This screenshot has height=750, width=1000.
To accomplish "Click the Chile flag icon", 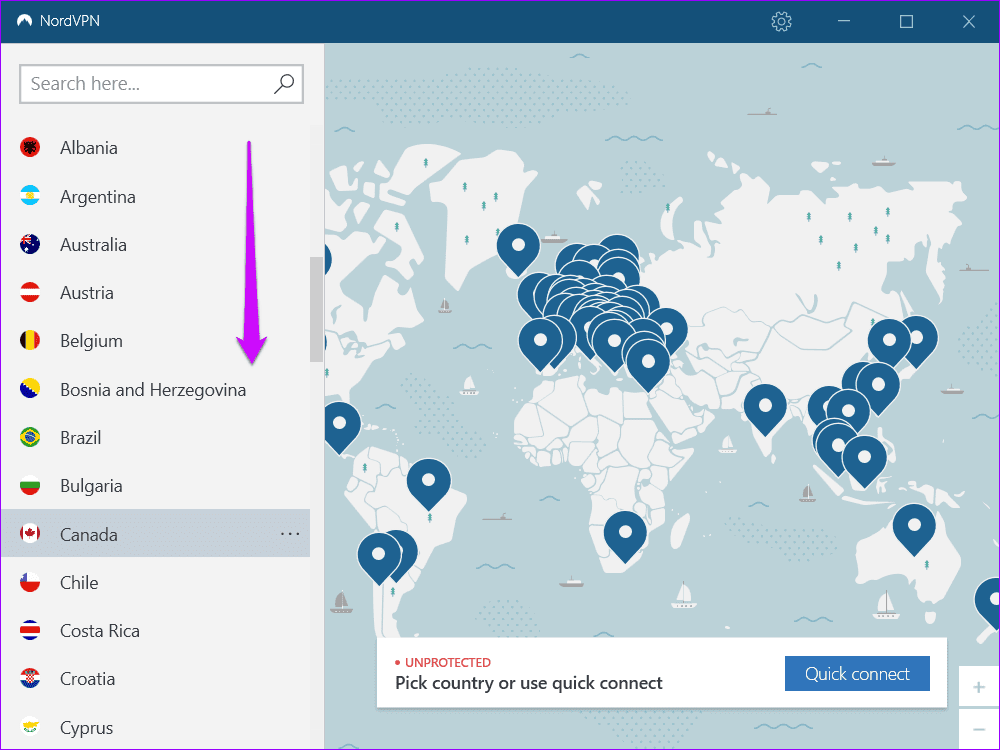I will (30, 582).
